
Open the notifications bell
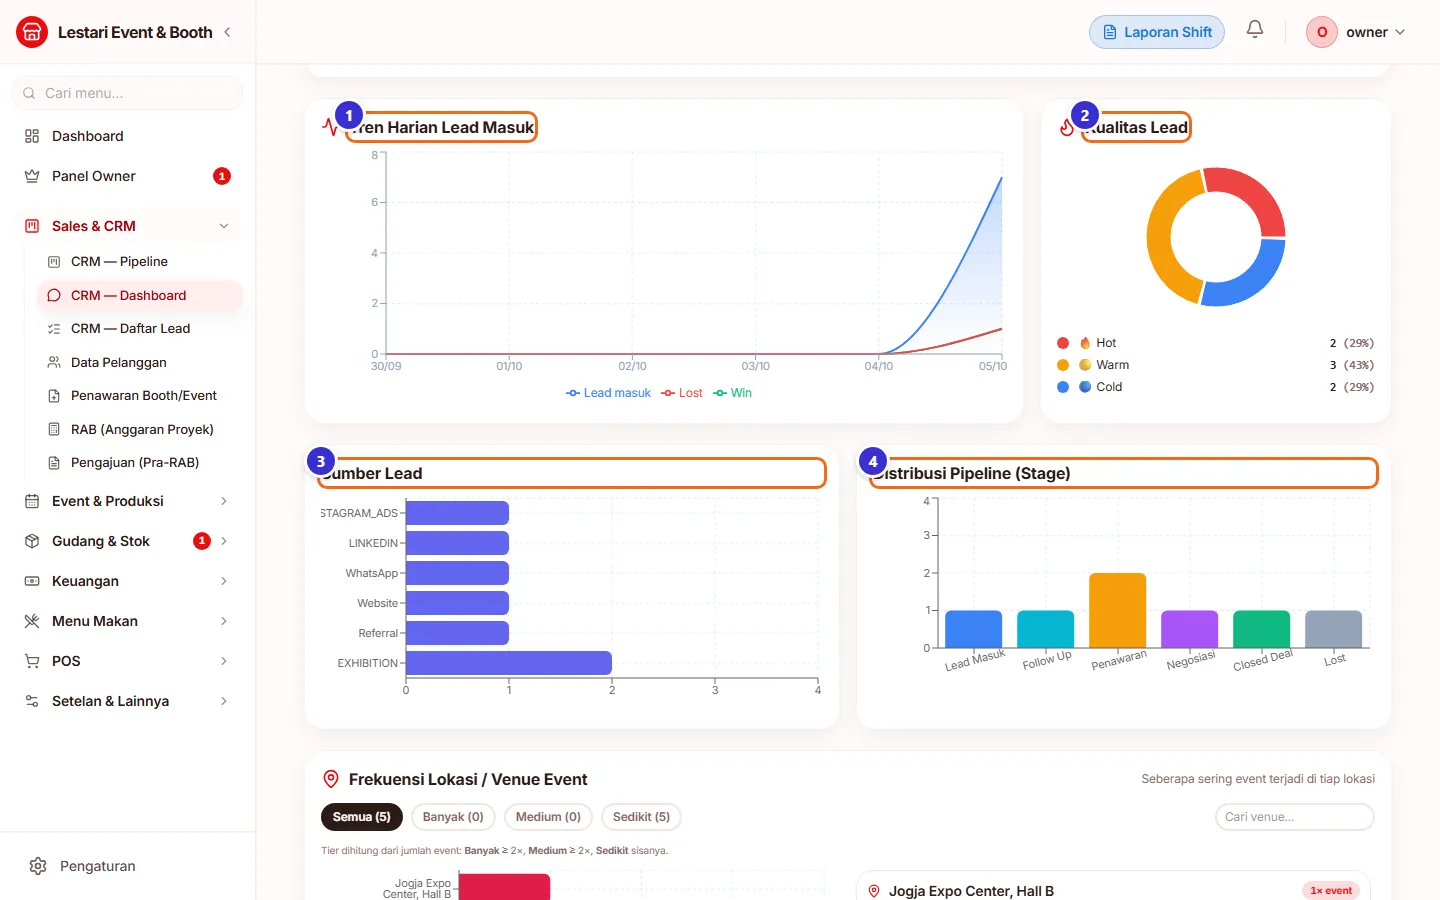[1255, 30]
